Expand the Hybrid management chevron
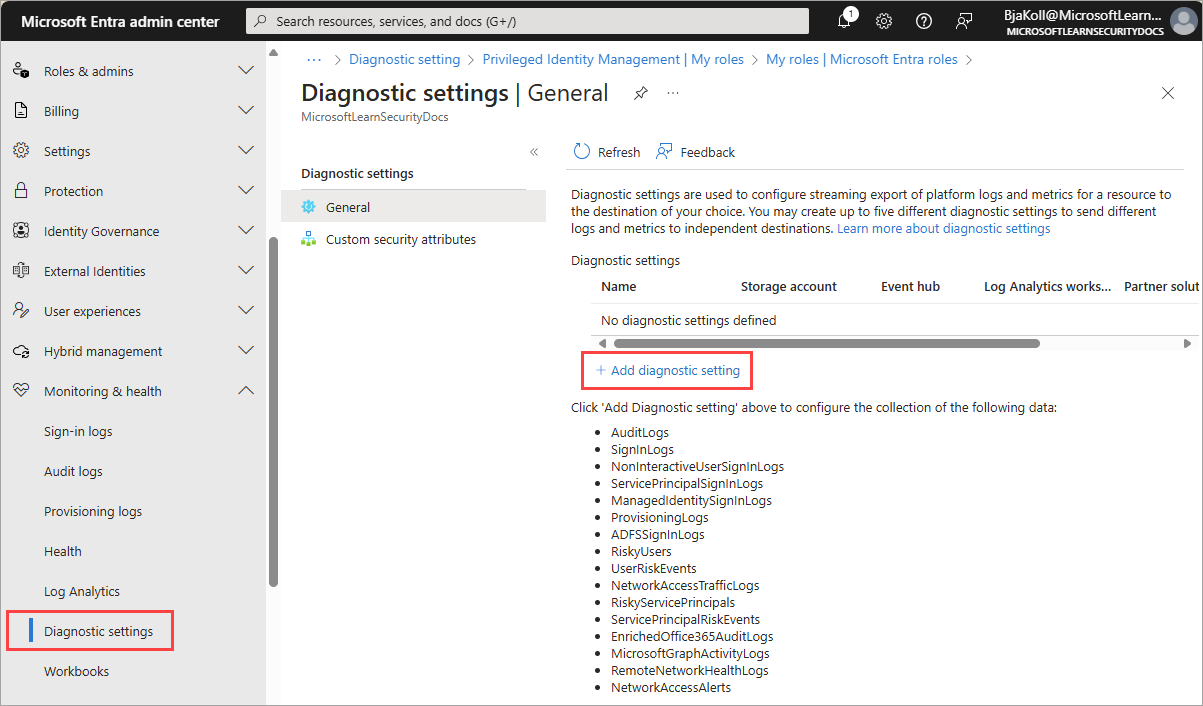 (x=245, y=351)
